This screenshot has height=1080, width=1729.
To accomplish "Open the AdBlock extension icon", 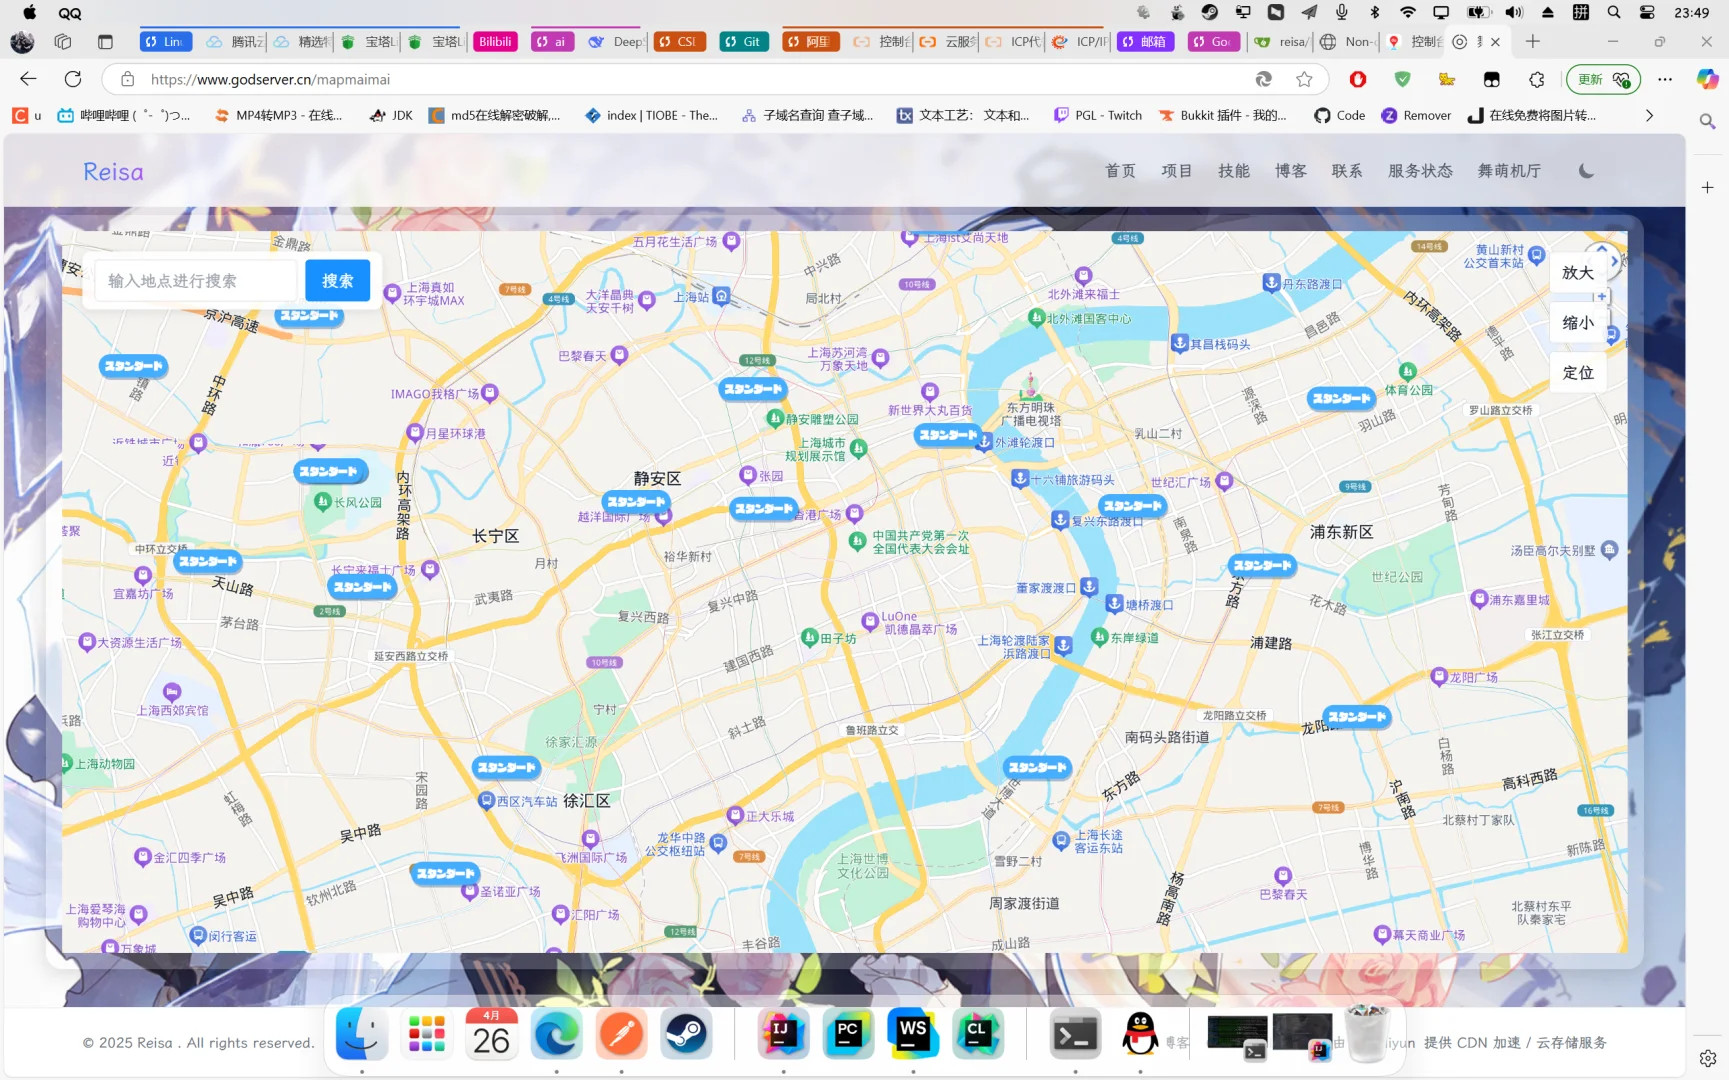I will coord(1359,79).
